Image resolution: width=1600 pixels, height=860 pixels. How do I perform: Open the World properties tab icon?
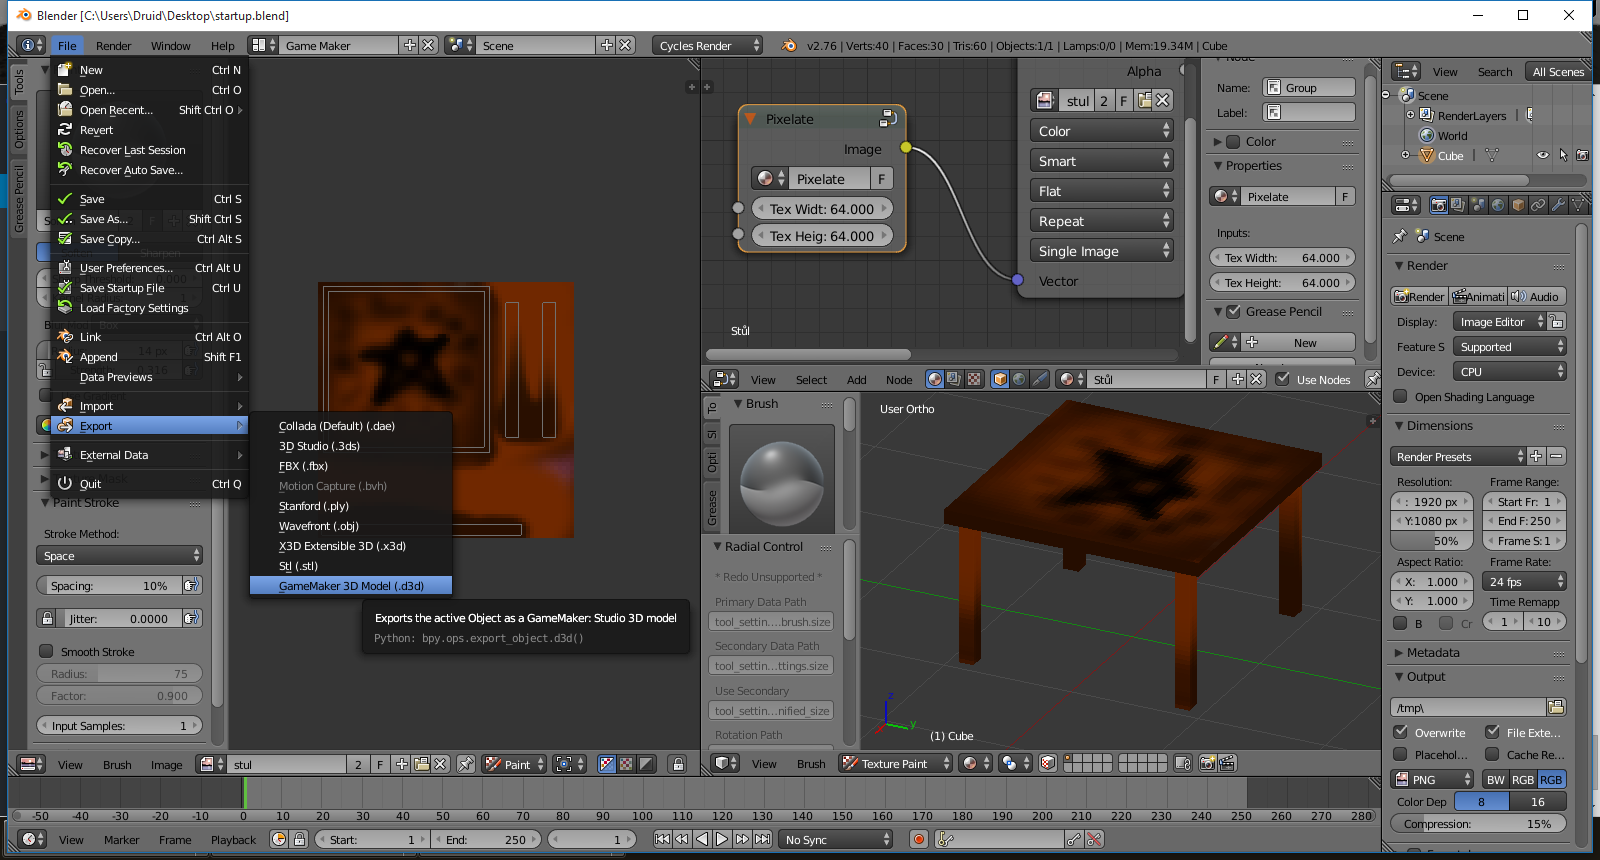[x=1498, y=205]
